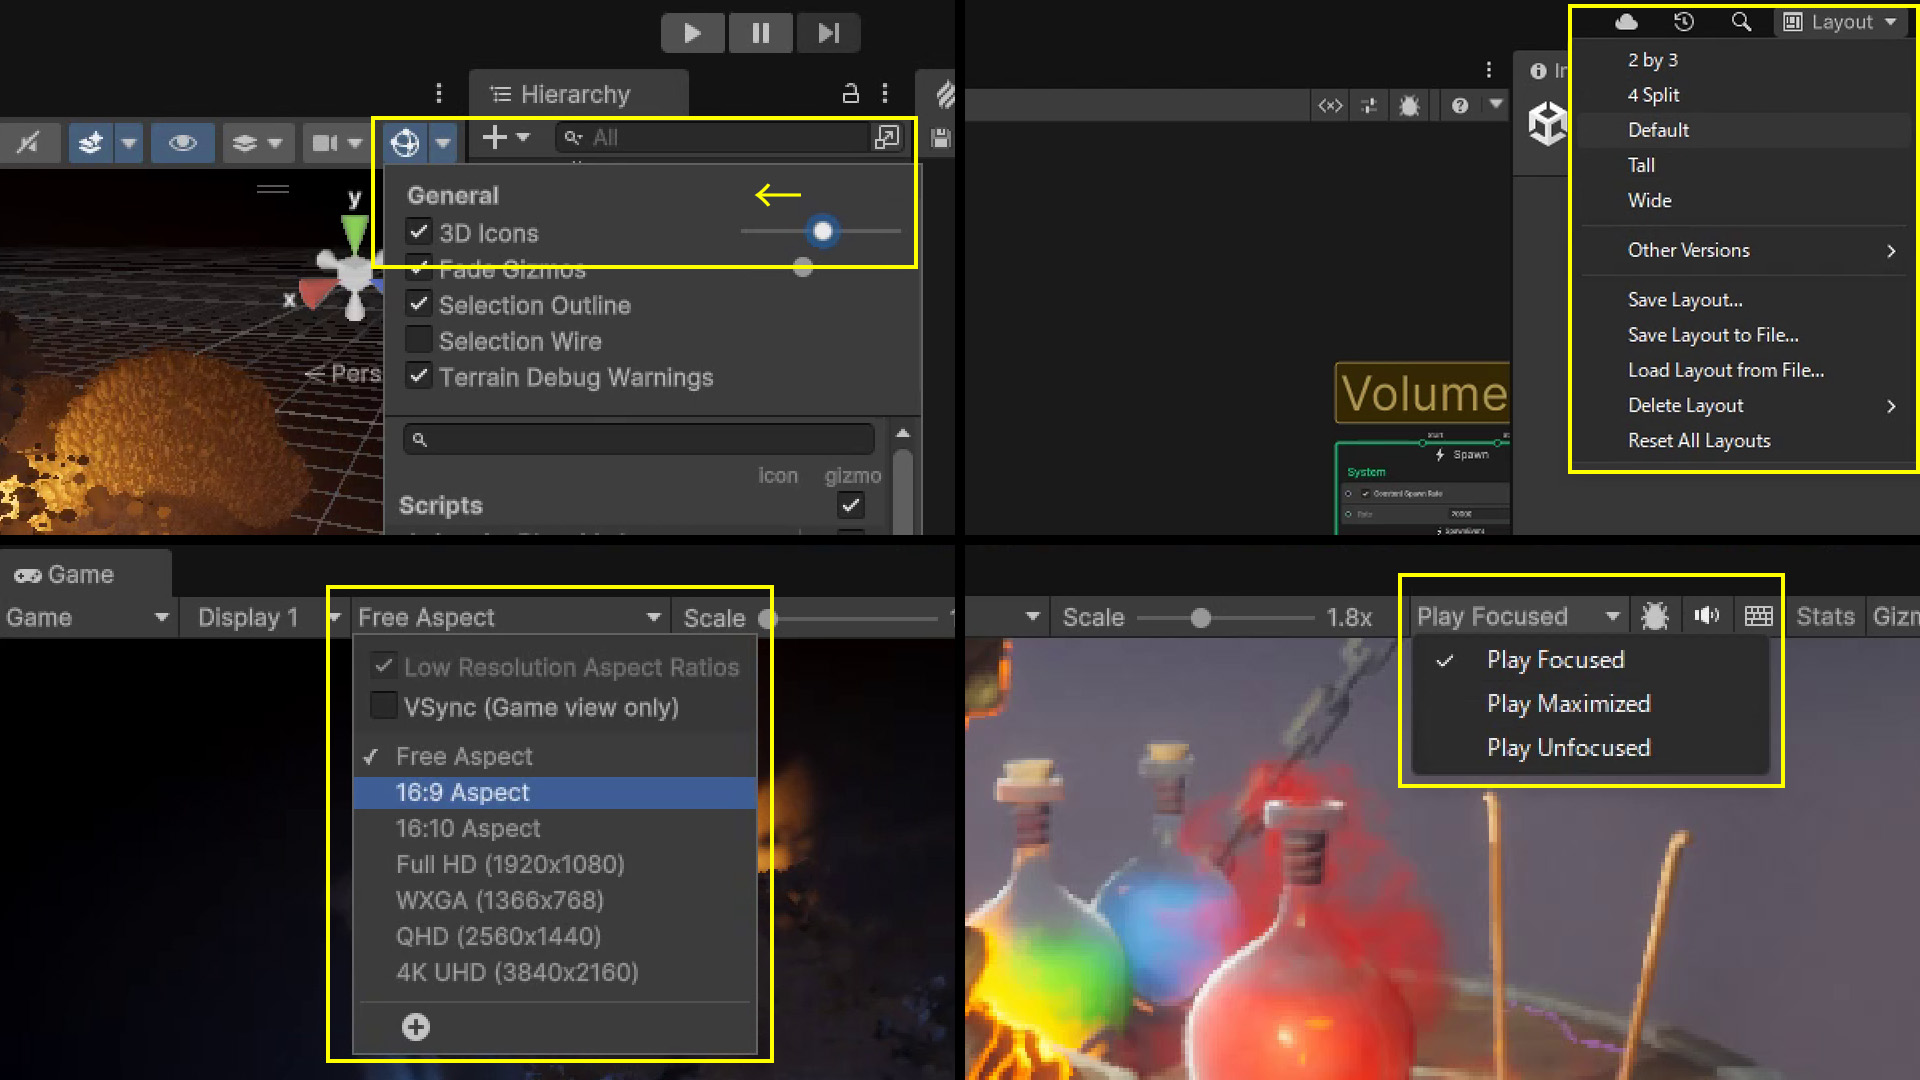Viewport: 1920px width, 1080px height.
Task: Expand the Delete Layout submenu
Action: click(1745, 405)
